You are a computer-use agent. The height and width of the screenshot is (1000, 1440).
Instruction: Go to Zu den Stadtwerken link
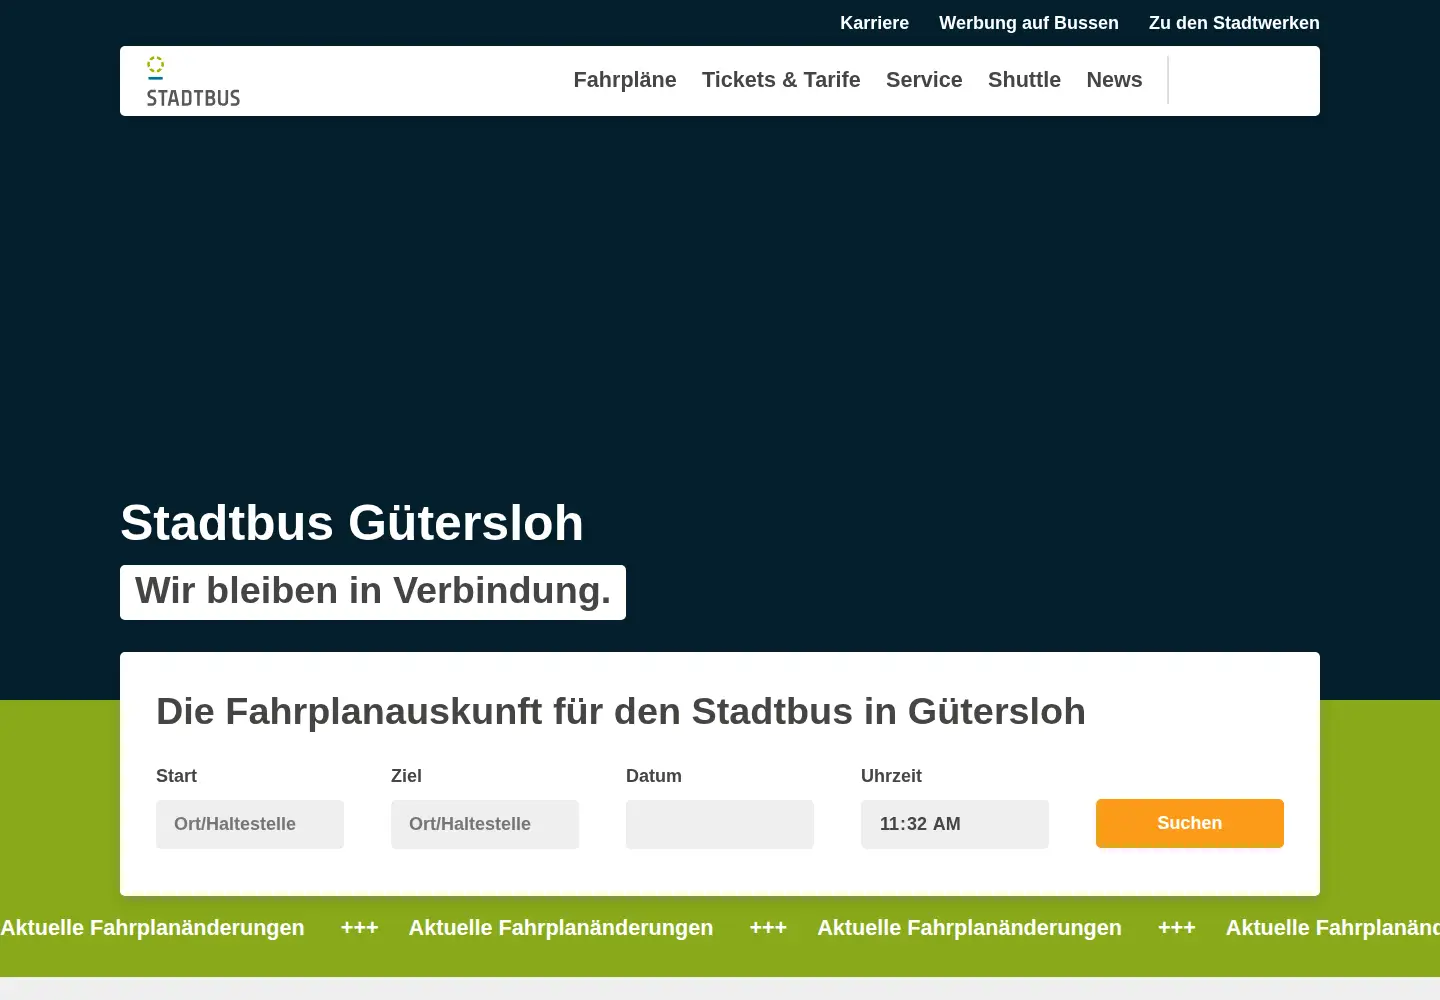pos(1234,23)
